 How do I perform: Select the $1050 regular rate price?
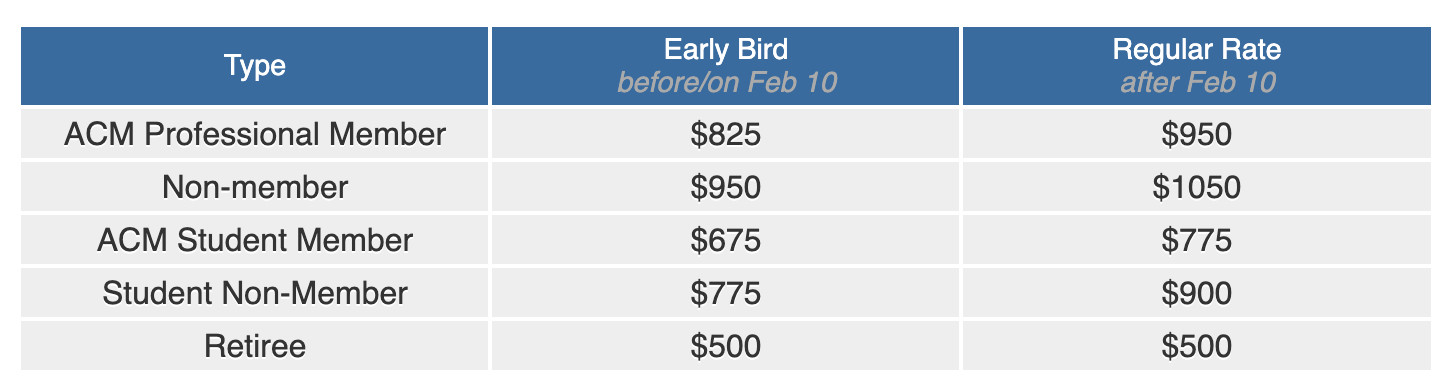pyautogui.click(x=1196, y=187)
